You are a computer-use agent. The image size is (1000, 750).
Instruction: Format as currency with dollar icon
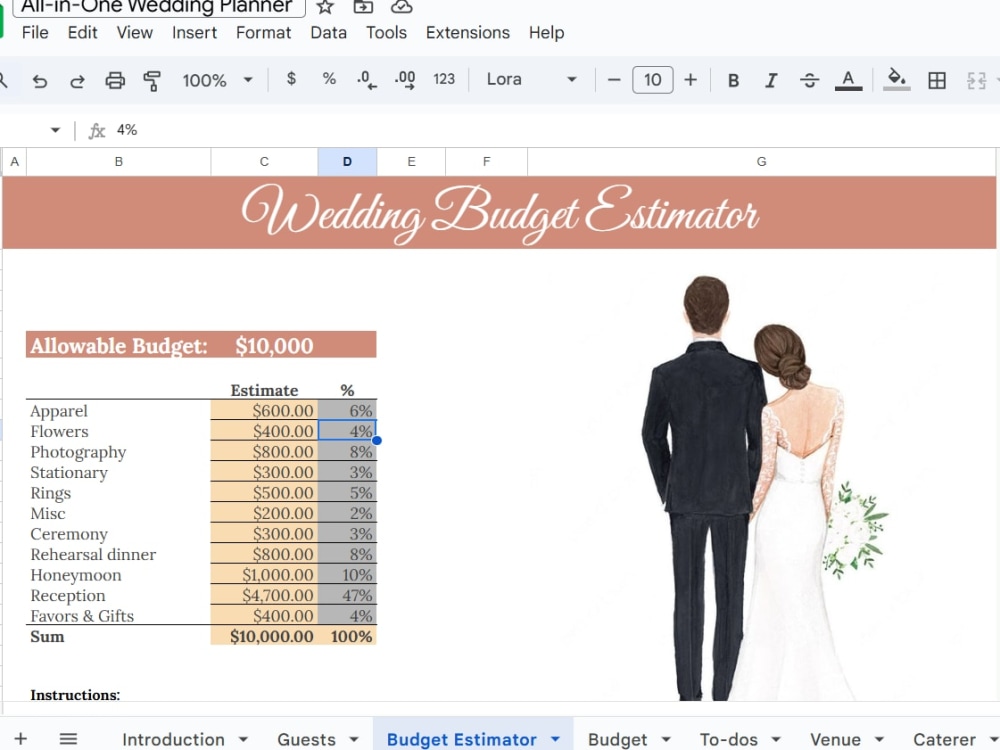click(291, 78)
